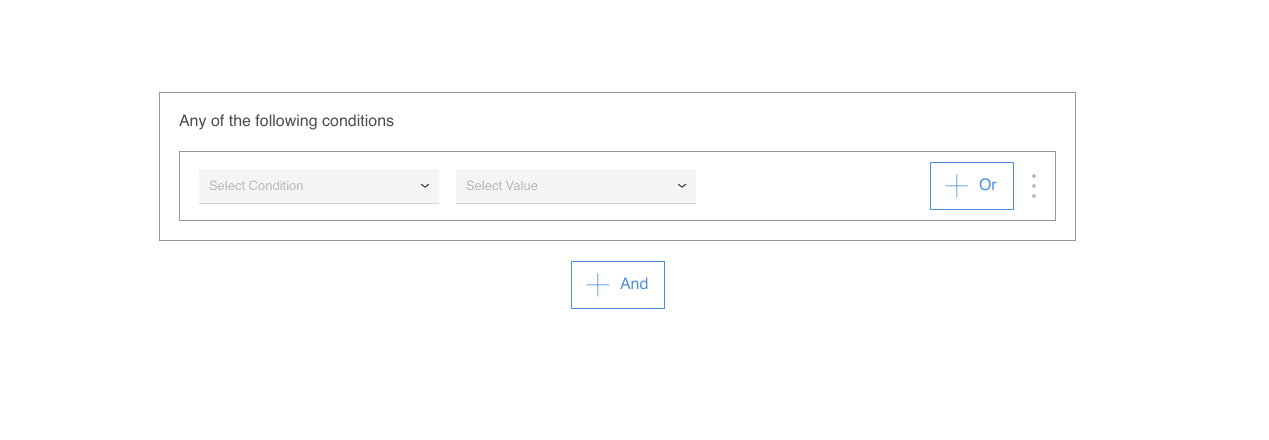Add an And condition group
This screenshot has width=1269, height=440.
[618, 285]
